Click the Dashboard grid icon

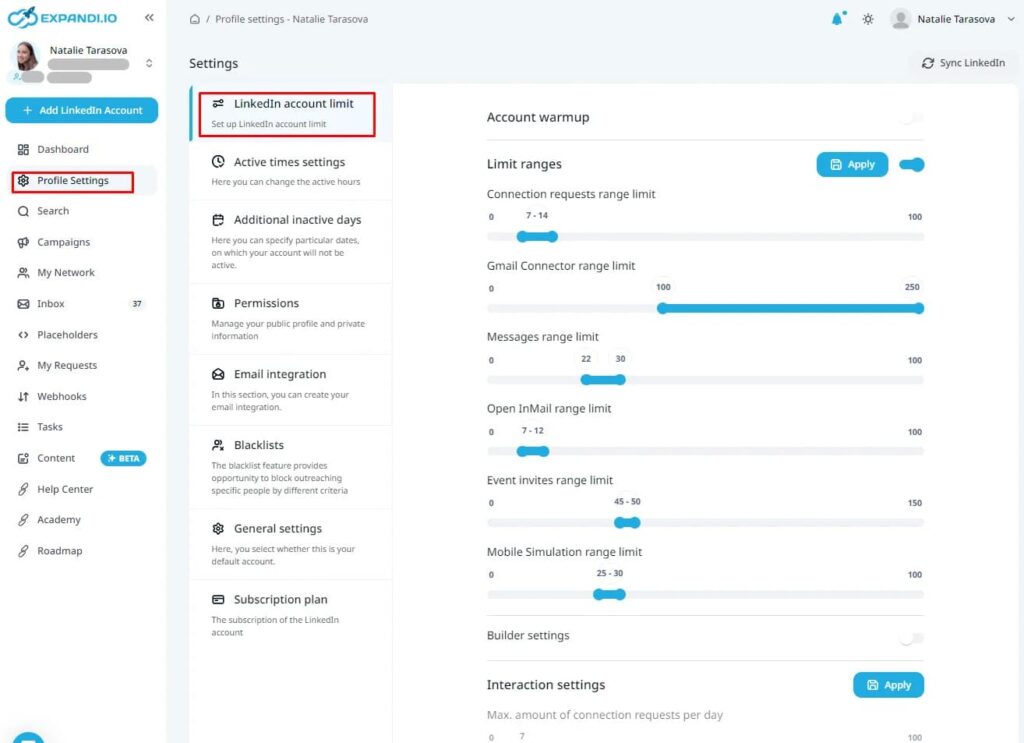[24, 150]
